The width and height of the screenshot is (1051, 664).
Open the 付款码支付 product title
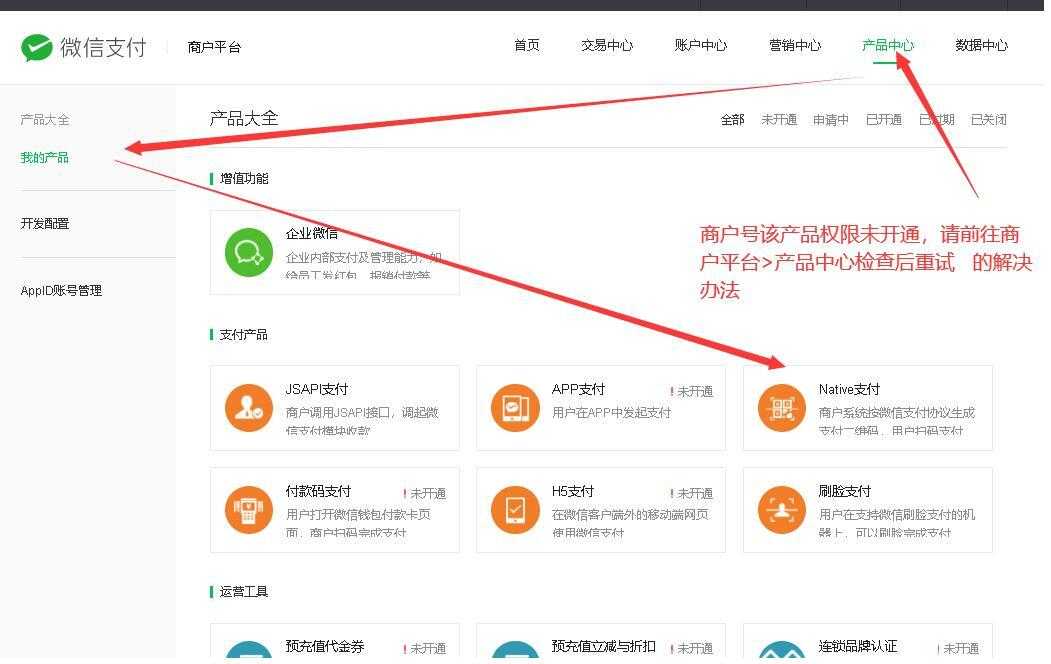318,491
